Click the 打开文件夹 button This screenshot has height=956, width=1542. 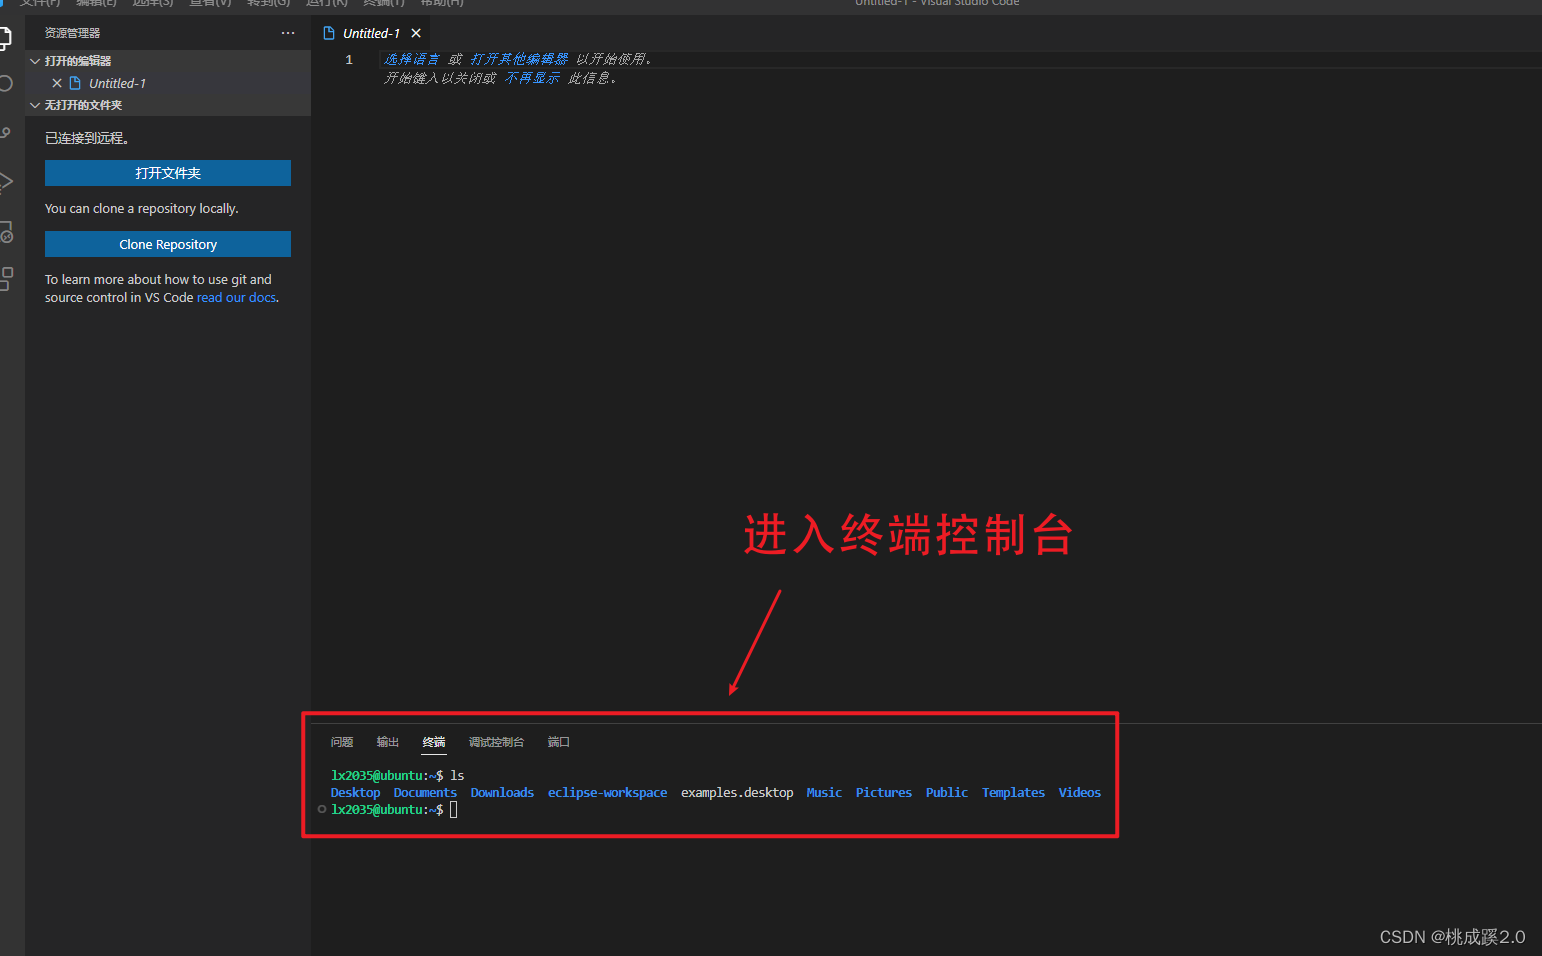[168, 173]
